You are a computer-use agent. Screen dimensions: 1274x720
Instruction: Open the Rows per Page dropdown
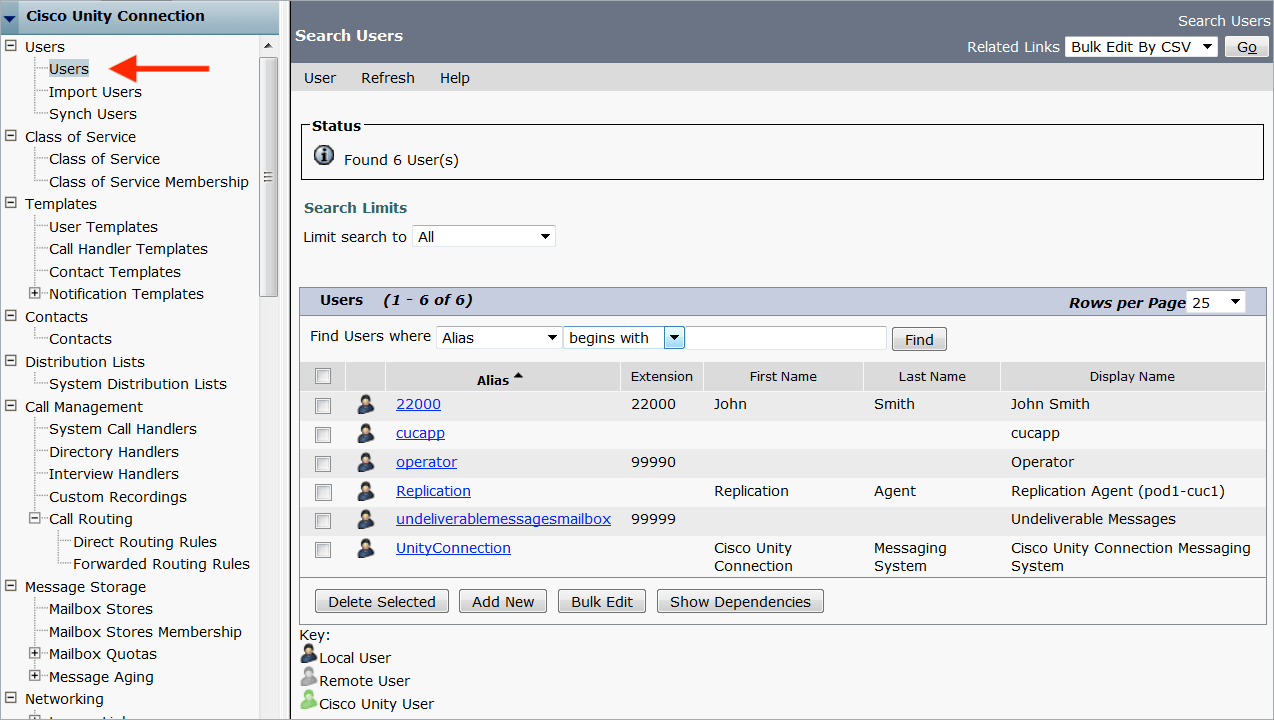coord(1216,302)
